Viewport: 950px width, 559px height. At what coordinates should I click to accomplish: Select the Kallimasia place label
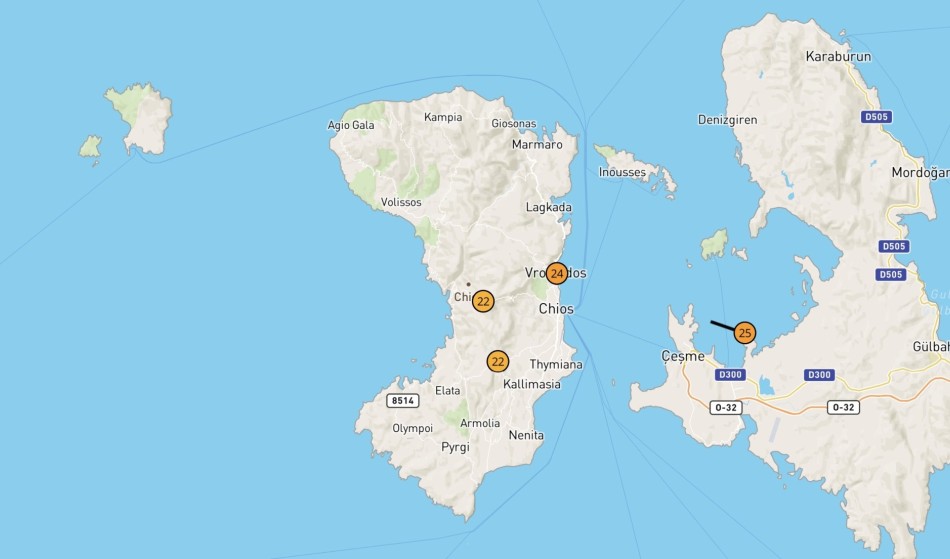532,384
